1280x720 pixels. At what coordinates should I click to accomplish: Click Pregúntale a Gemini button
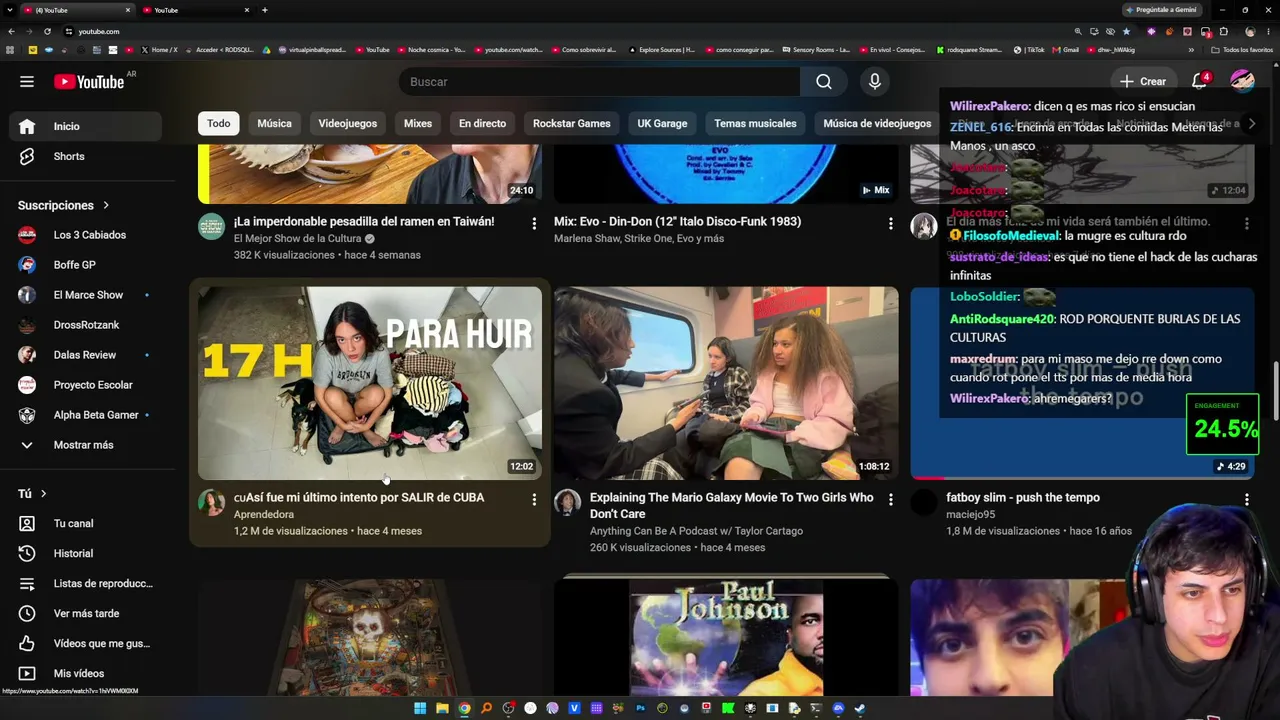click(x=1161, y=10)
